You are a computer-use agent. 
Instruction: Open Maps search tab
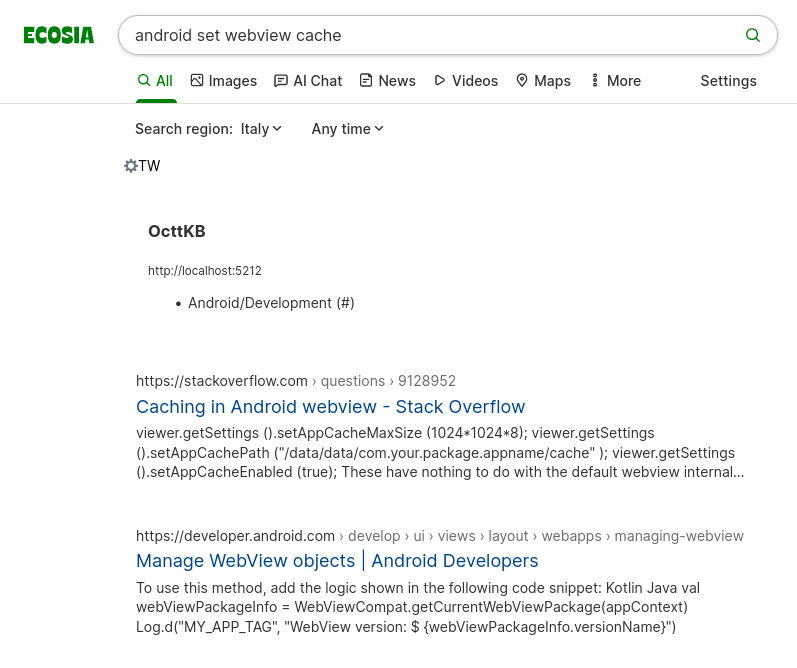pos(543,81)
